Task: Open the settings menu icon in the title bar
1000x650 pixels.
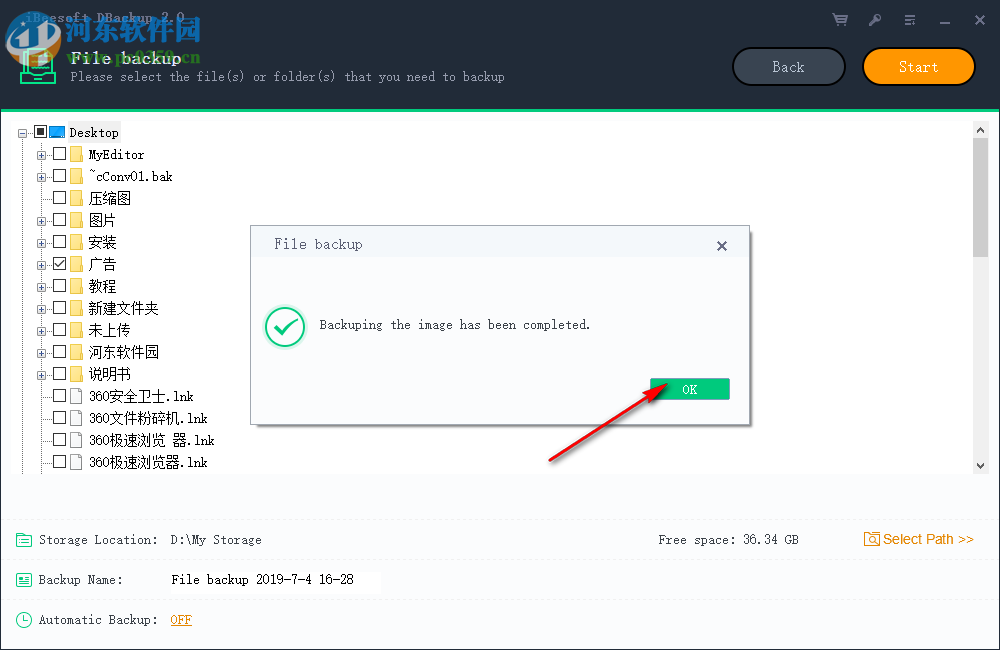Action: (909, 19)
